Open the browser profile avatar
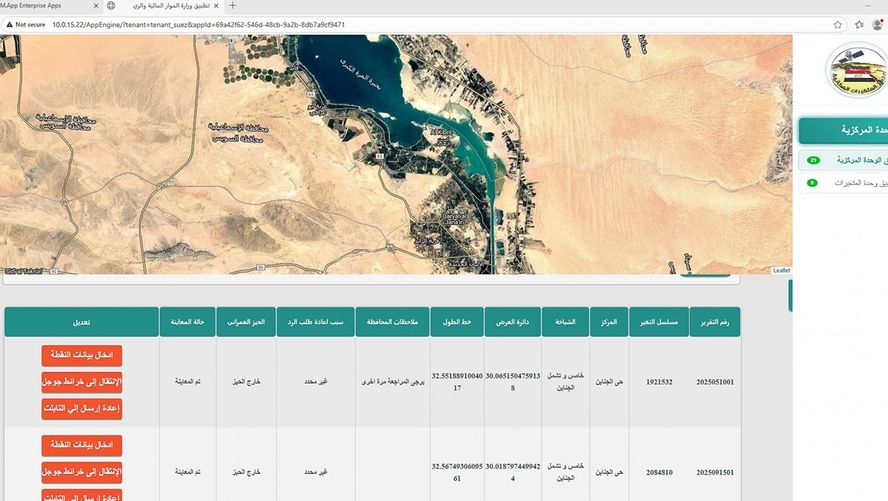 point(878,23)
